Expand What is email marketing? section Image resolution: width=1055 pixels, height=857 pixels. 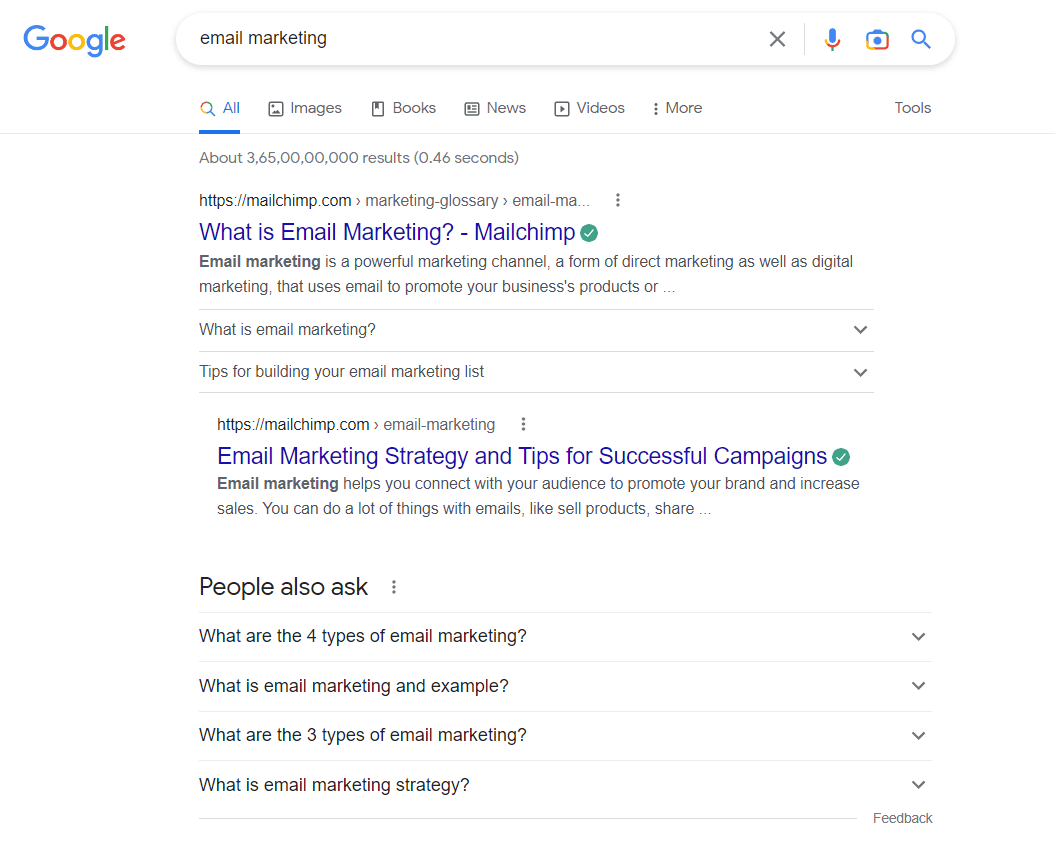click(536, 330)
